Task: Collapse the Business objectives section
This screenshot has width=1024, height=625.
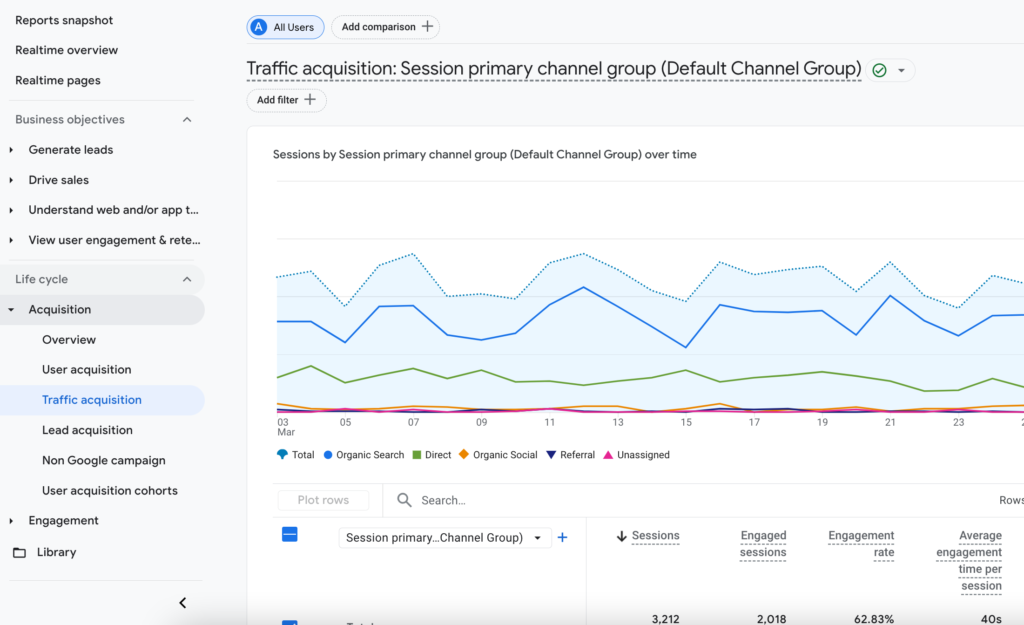Action: click(186, 120)
